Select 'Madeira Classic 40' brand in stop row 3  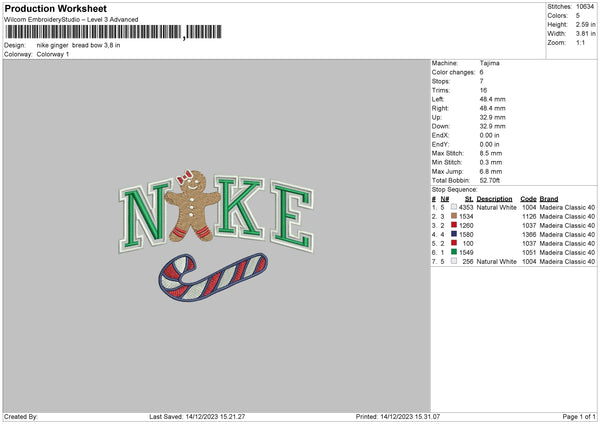click(x=567, y=225)
